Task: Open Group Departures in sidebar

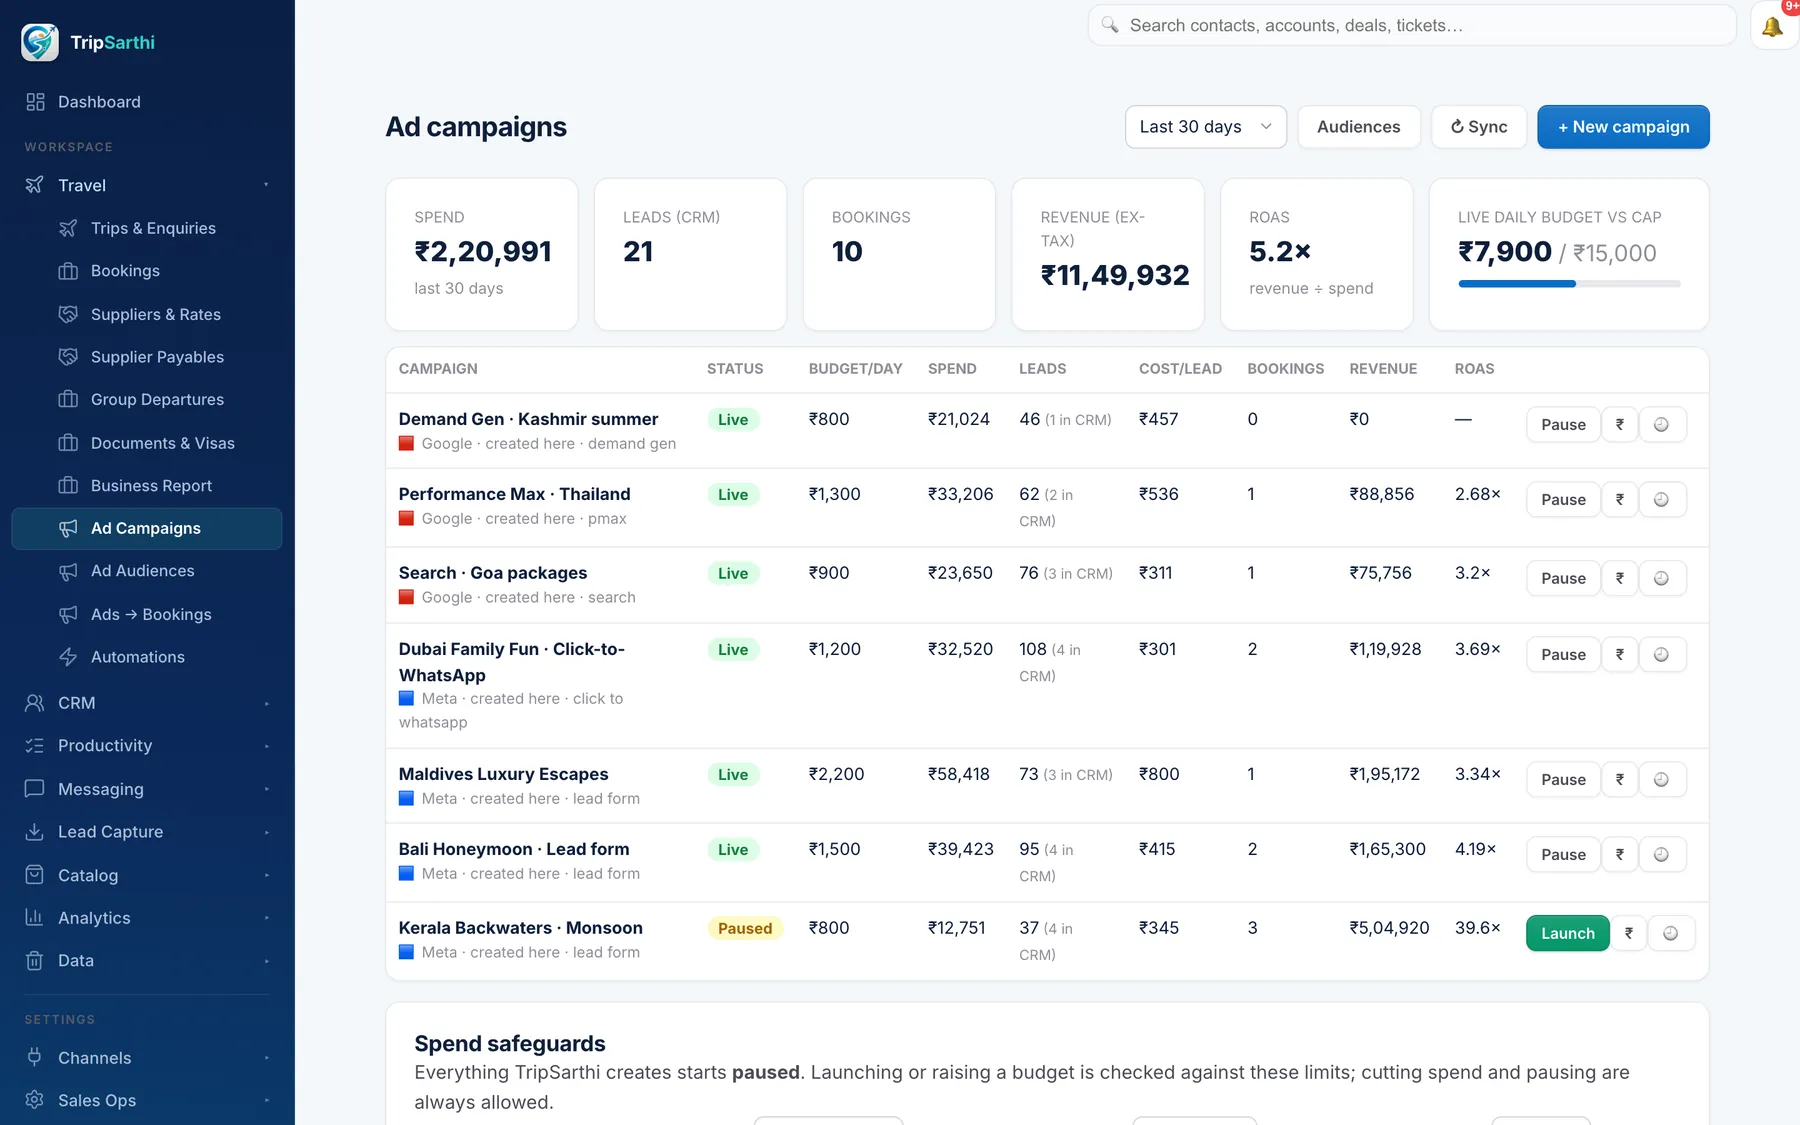Action: [x=147, y=399]
